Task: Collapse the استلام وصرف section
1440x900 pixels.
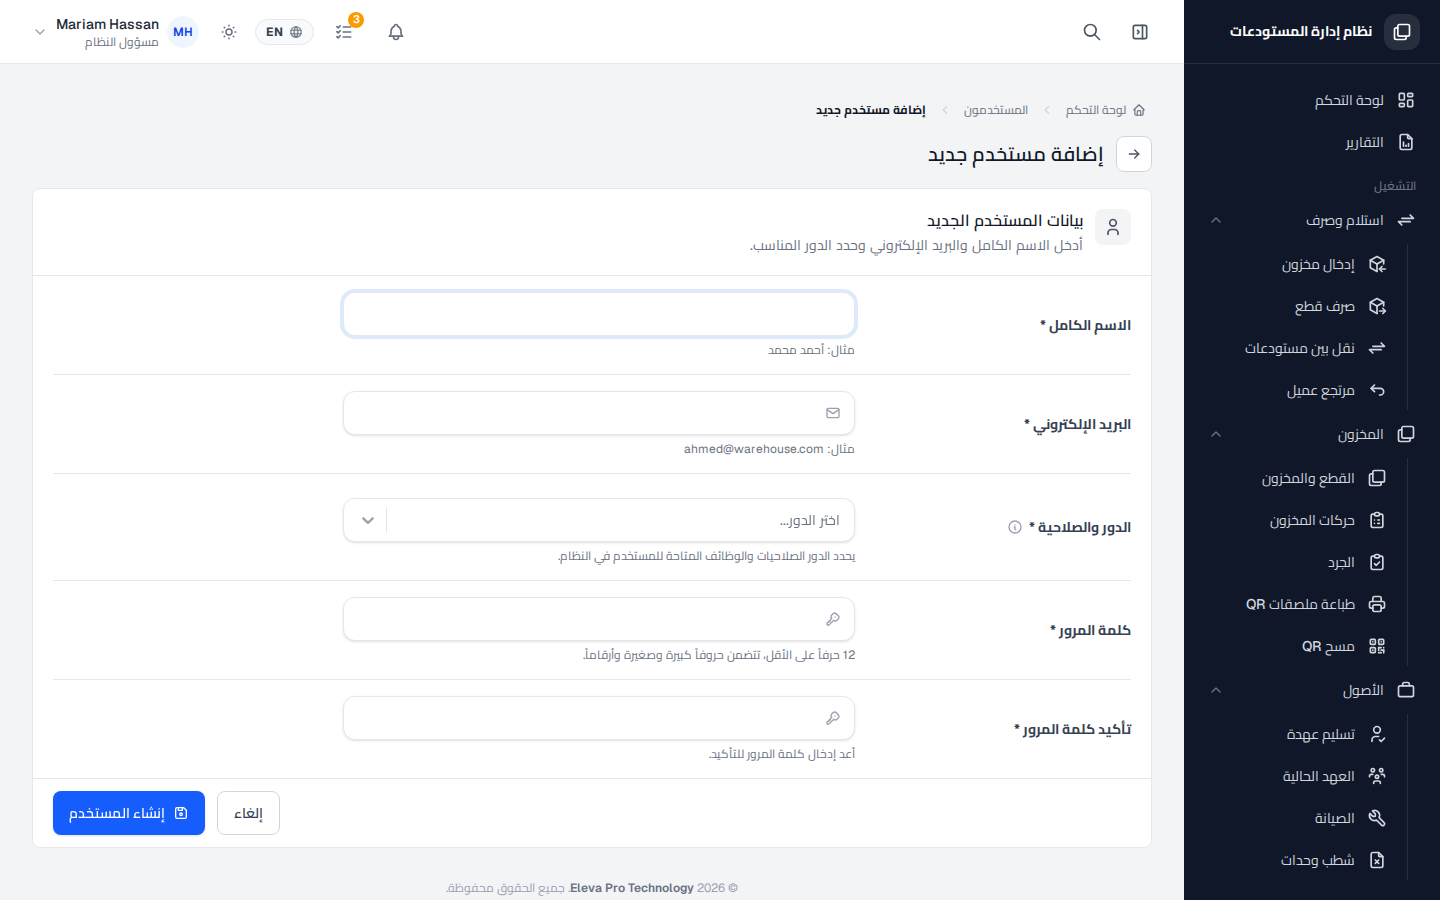Action: pyautogui.click(x=1216, y=220)
